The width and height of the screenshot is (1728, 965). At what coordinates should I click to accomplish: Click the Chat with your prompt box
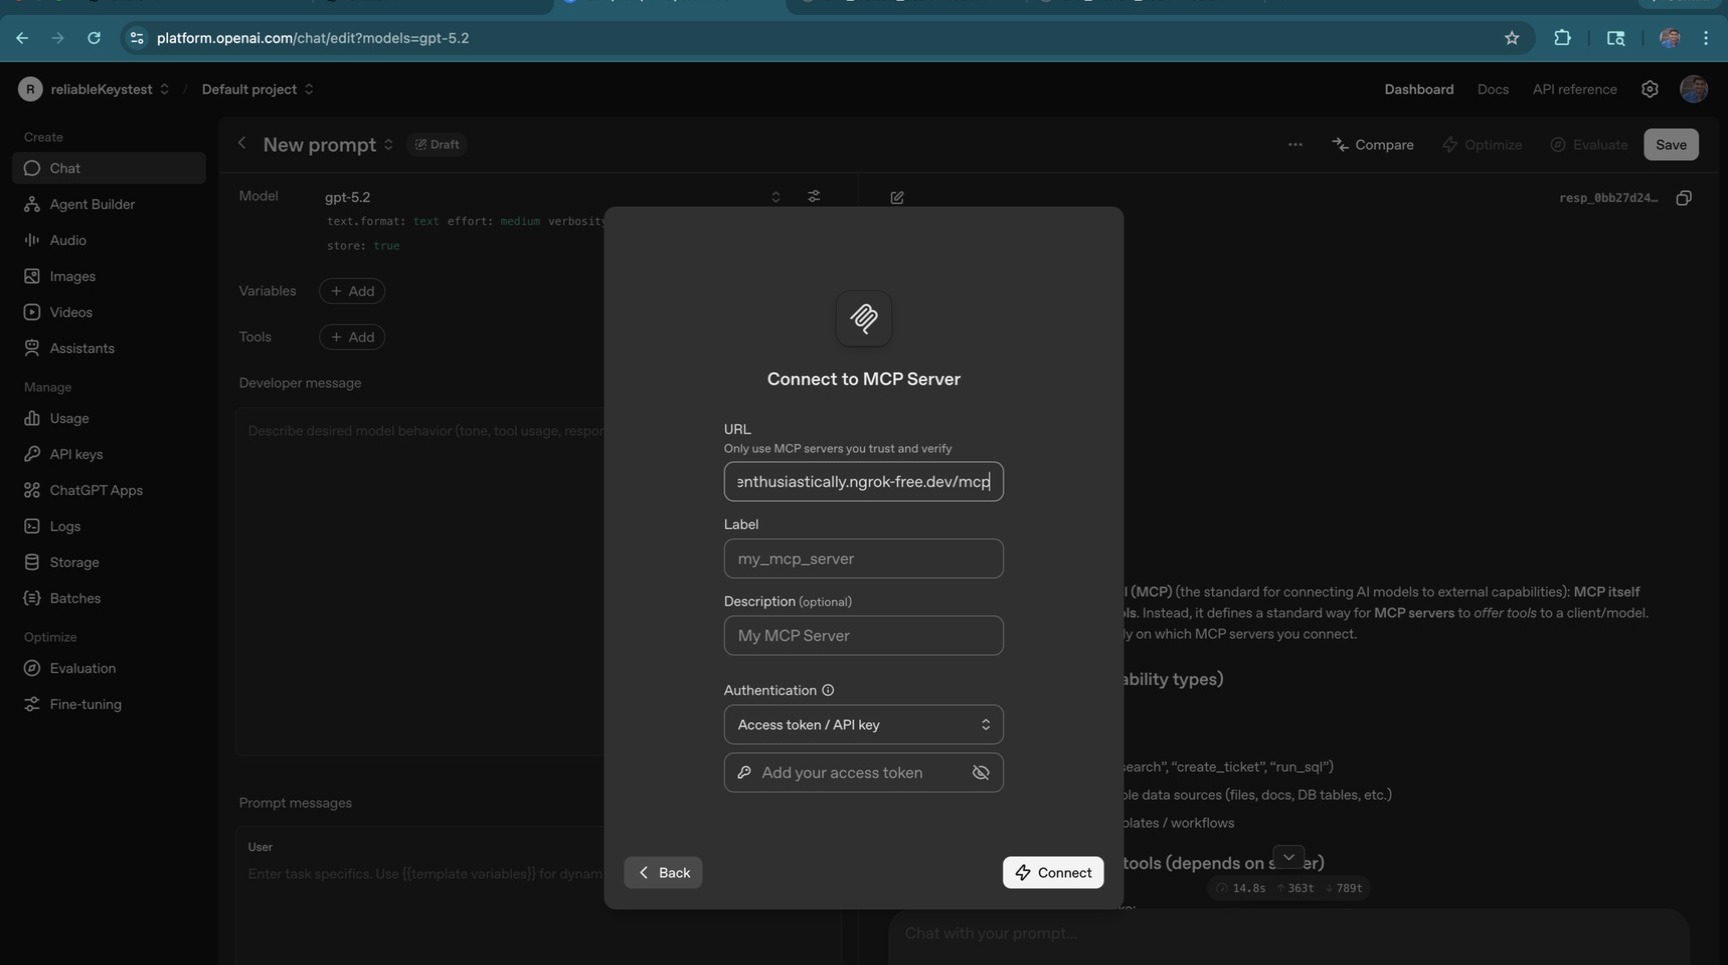(x=1288, y=934)
